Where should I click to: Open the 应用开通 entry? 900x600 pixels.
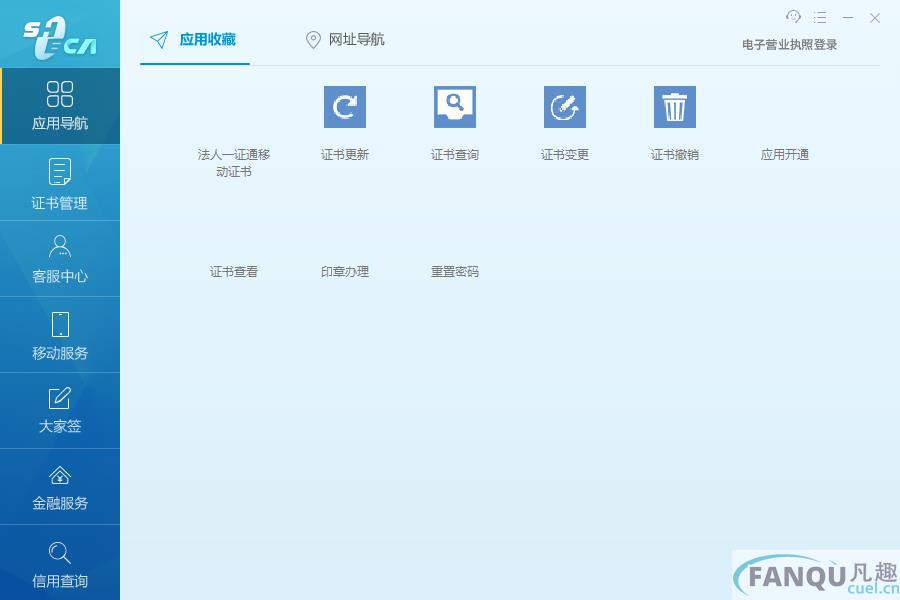click(x=785, y=154)
